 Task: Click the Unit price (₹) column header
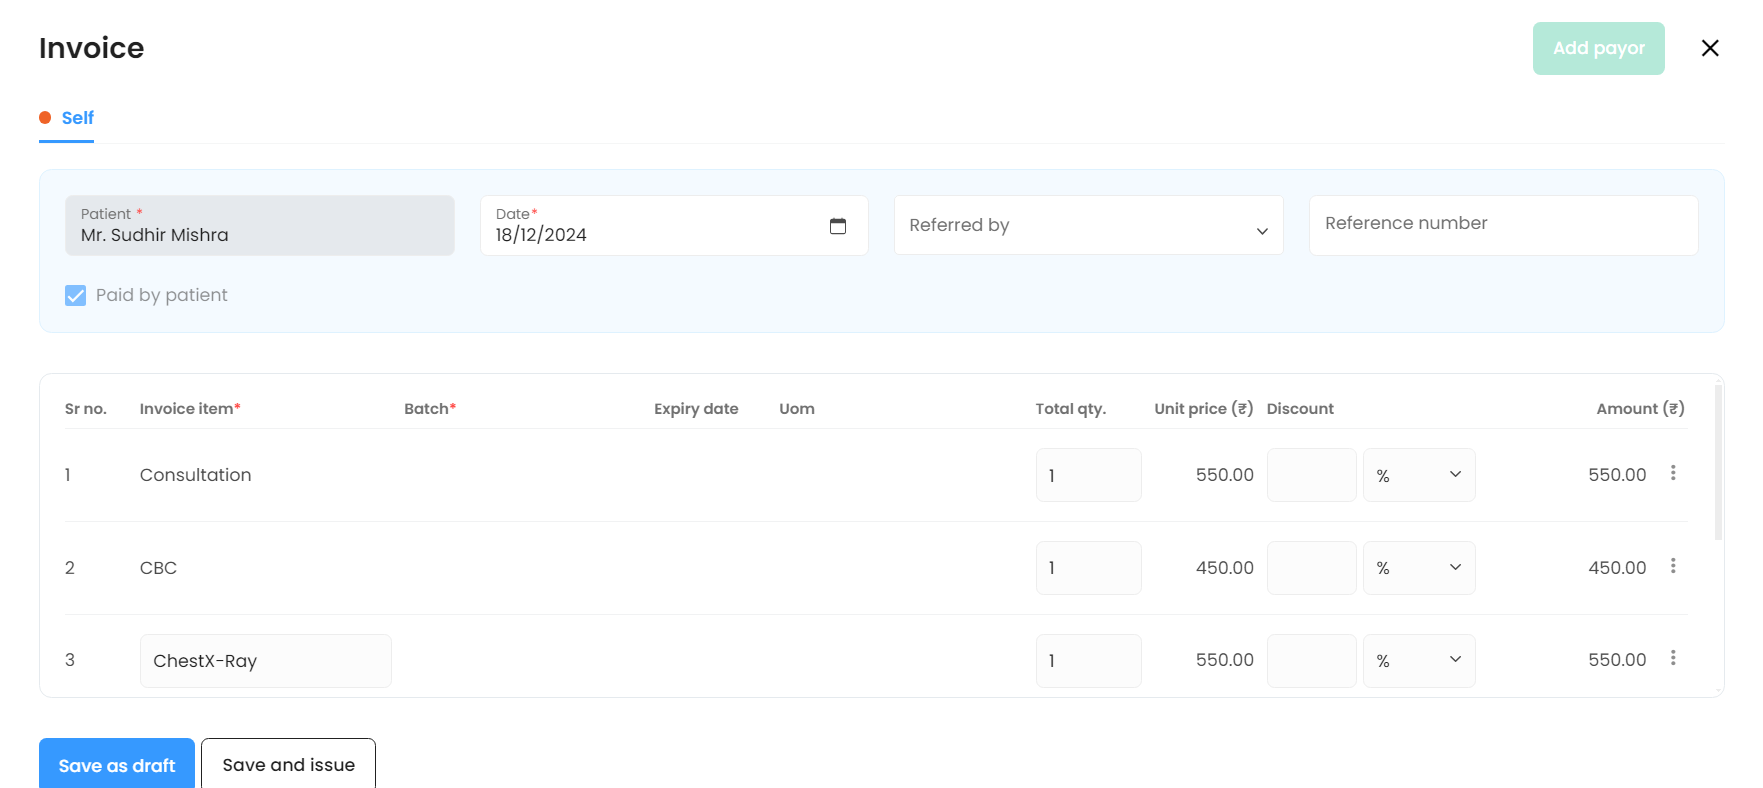point(1203,409)
